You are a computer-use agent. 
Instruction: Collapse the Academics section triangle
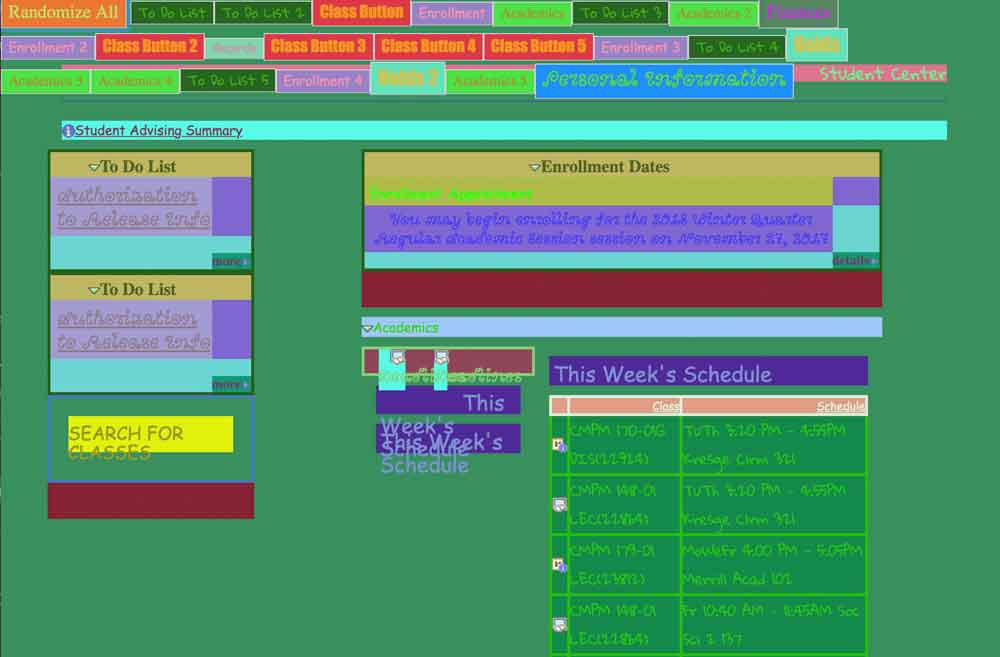pyautogui.click(x=367, y=328)
